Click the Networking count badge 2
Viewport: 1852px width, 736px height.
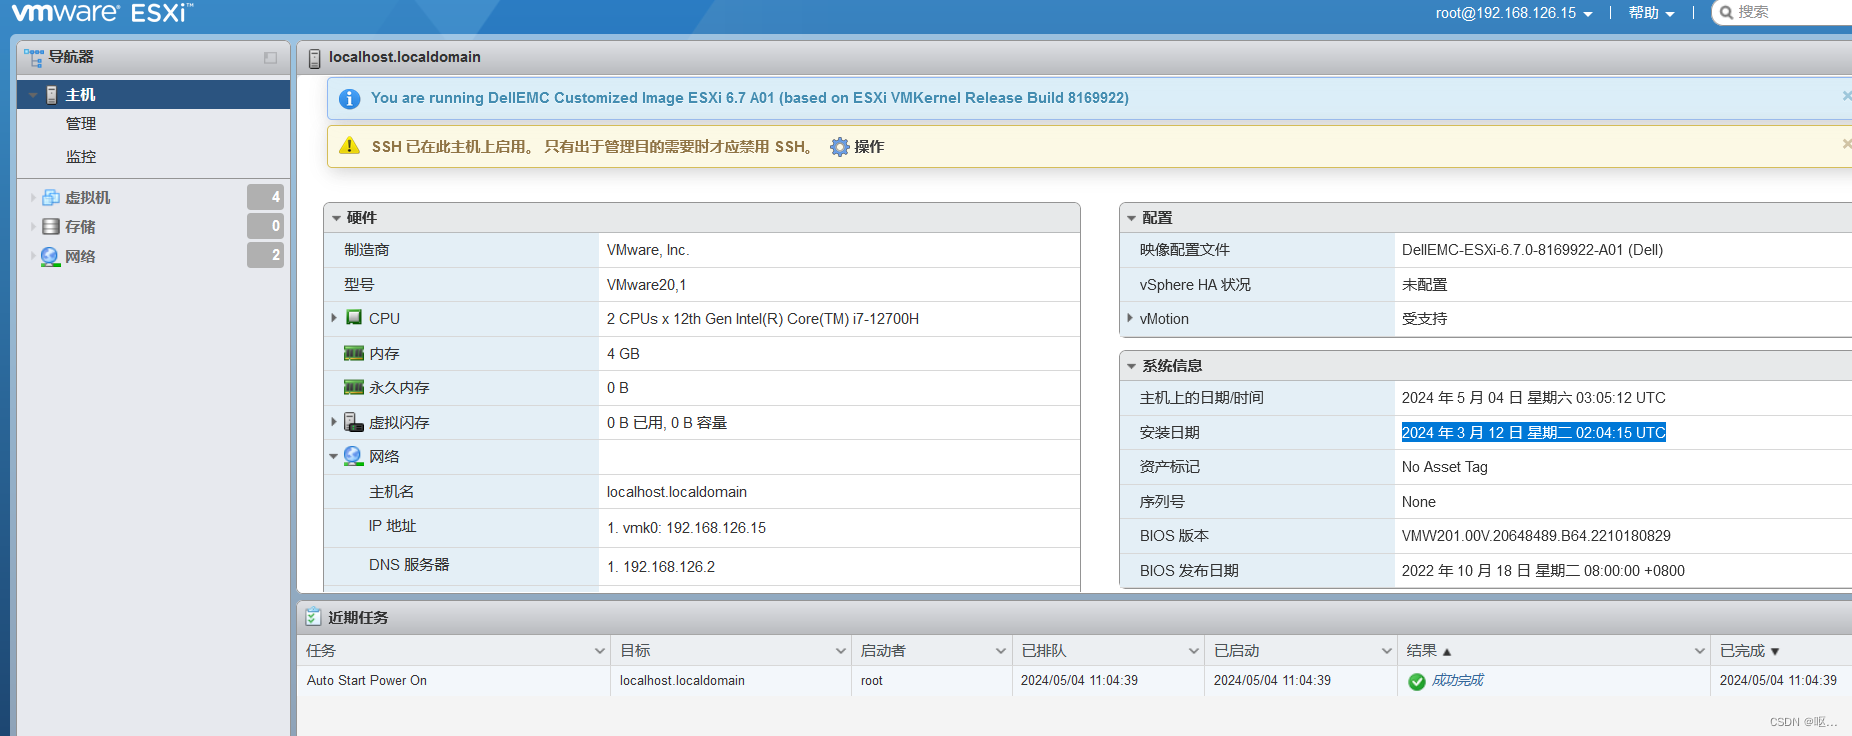coord(266,255)
